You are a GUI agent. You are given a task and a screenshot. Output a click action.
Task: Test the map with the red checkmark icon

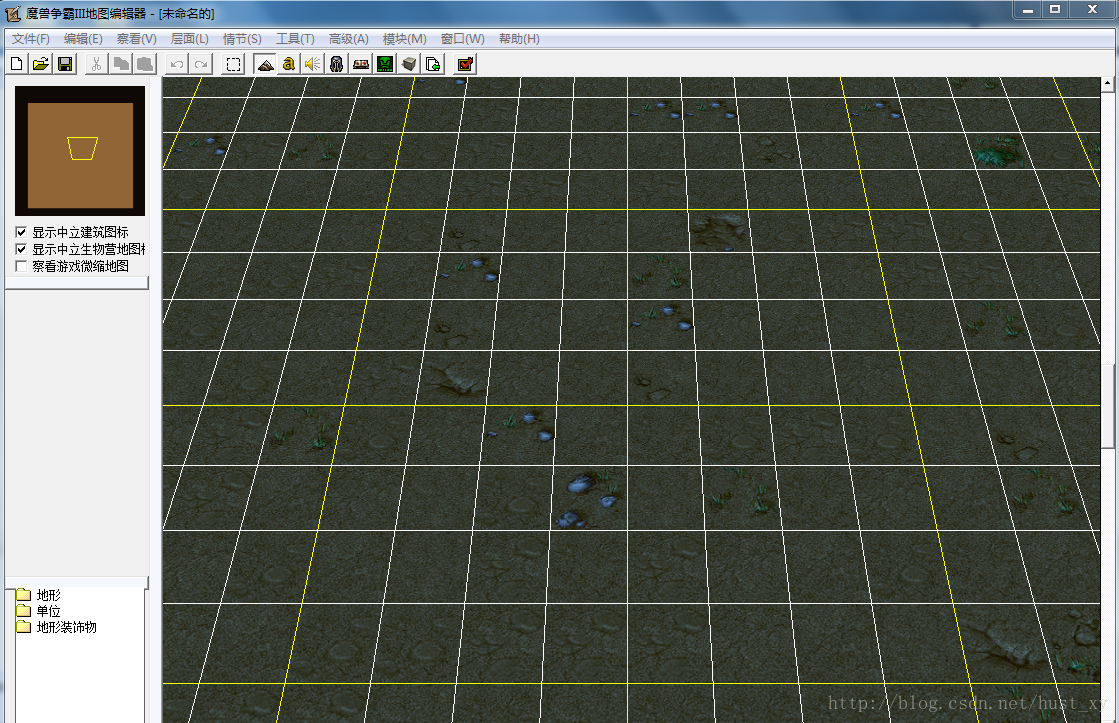(465, 64)
